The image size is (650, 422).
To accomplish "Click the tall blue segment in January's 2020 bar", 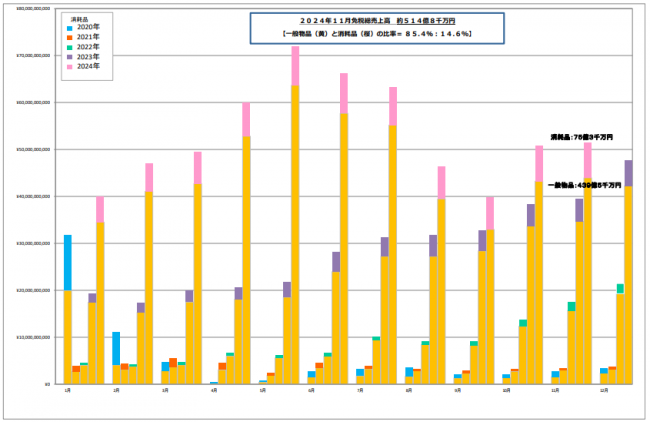I will tap(67, 262).
